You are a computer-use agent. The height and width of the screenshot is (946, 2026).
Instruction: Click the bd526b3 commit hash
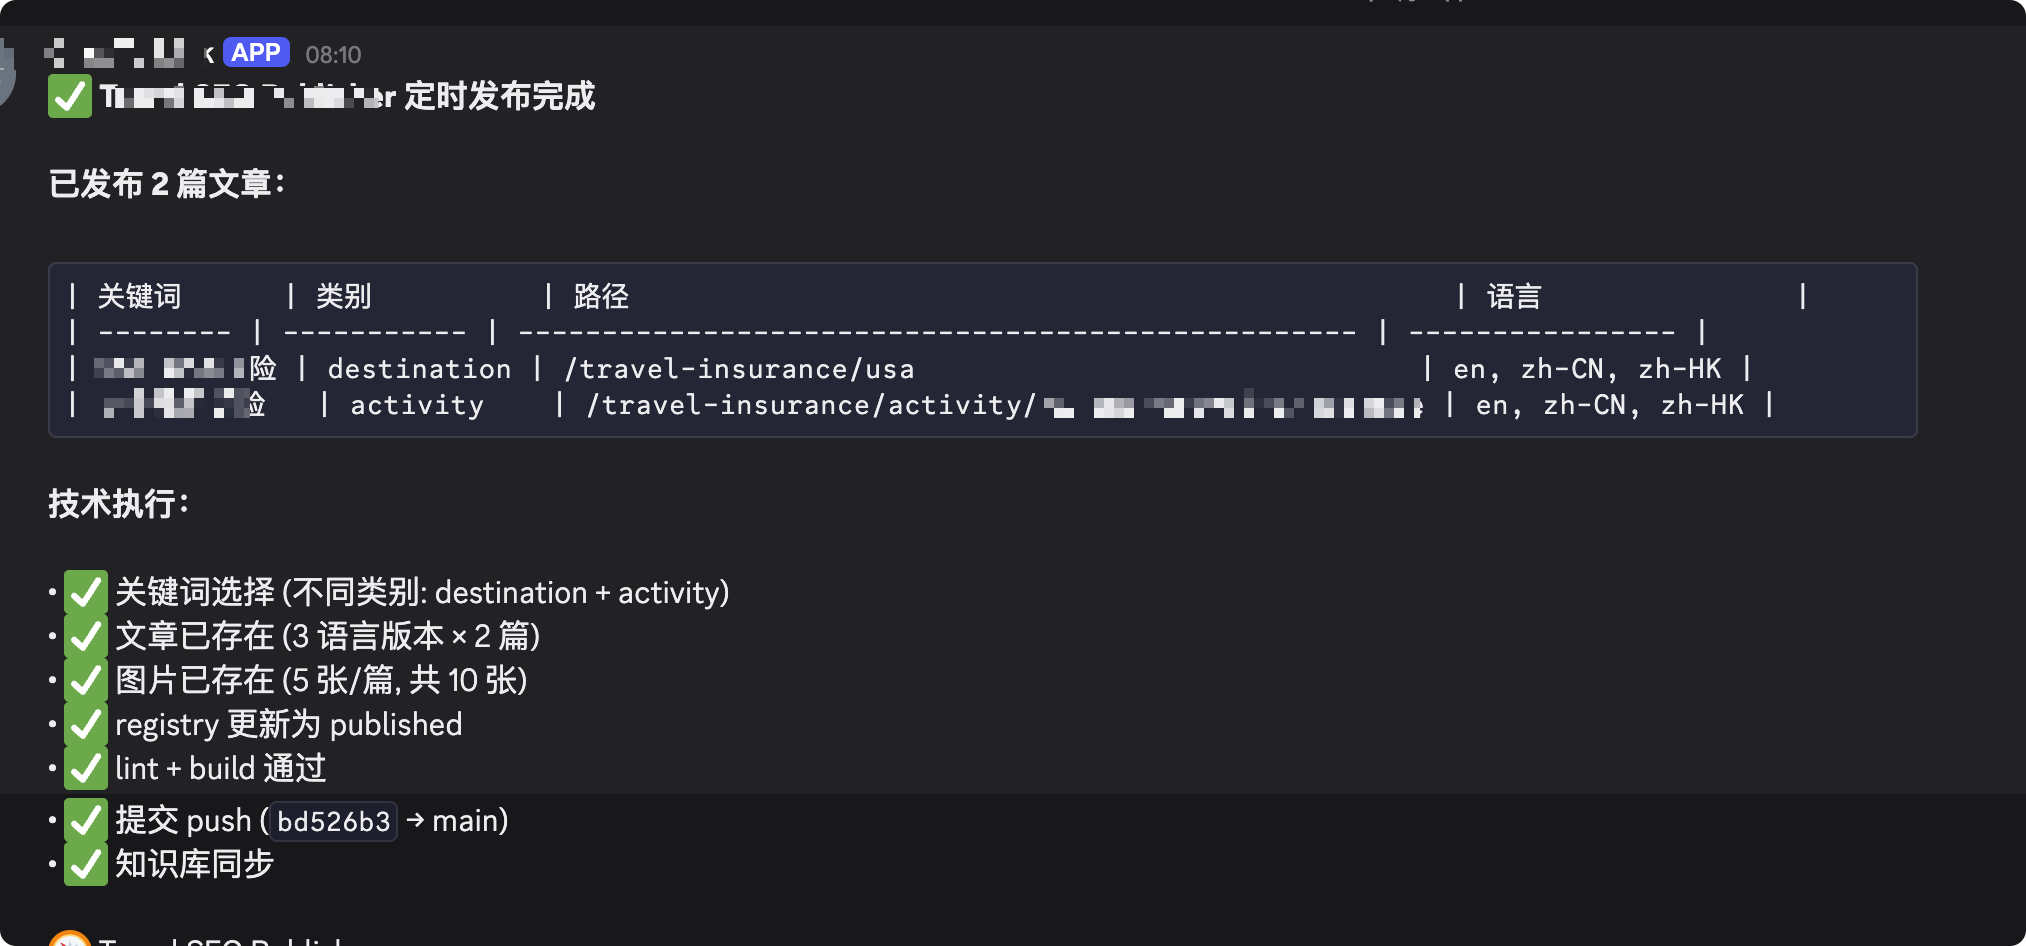(x=333, y=821)
